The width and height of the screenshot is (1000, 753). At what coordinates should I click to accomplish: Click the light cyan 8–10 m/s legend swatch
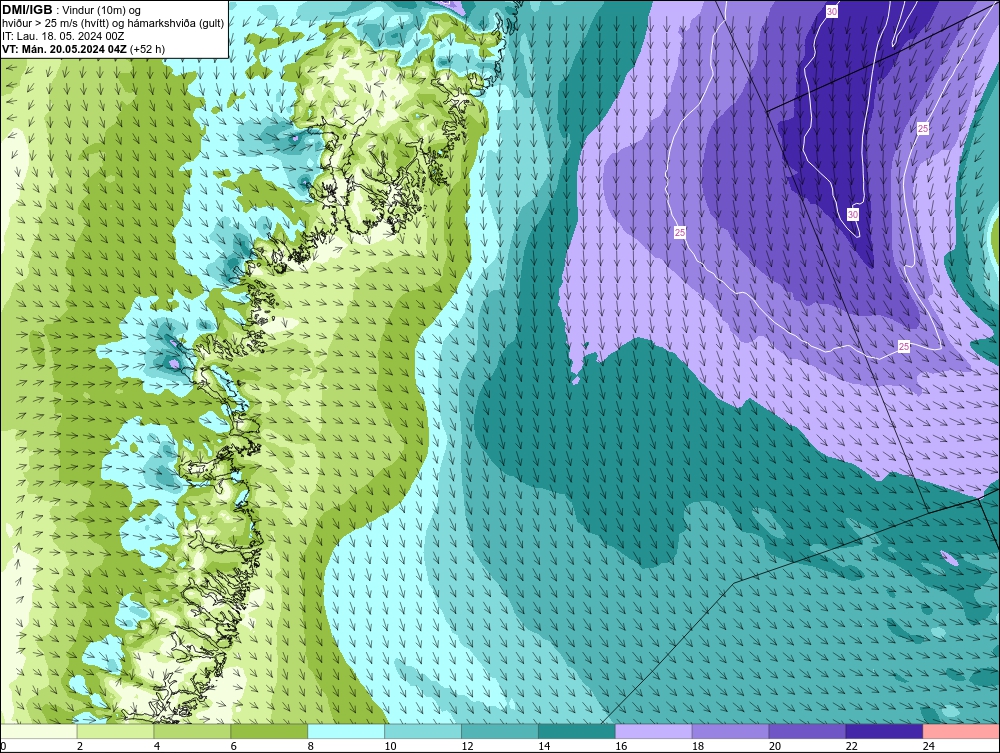[x=346, y=731]
